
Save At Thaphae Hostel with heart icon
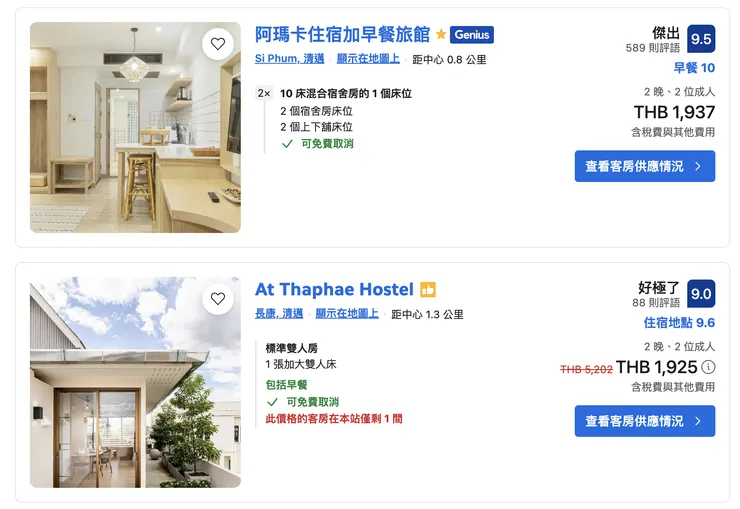(218, 299)
